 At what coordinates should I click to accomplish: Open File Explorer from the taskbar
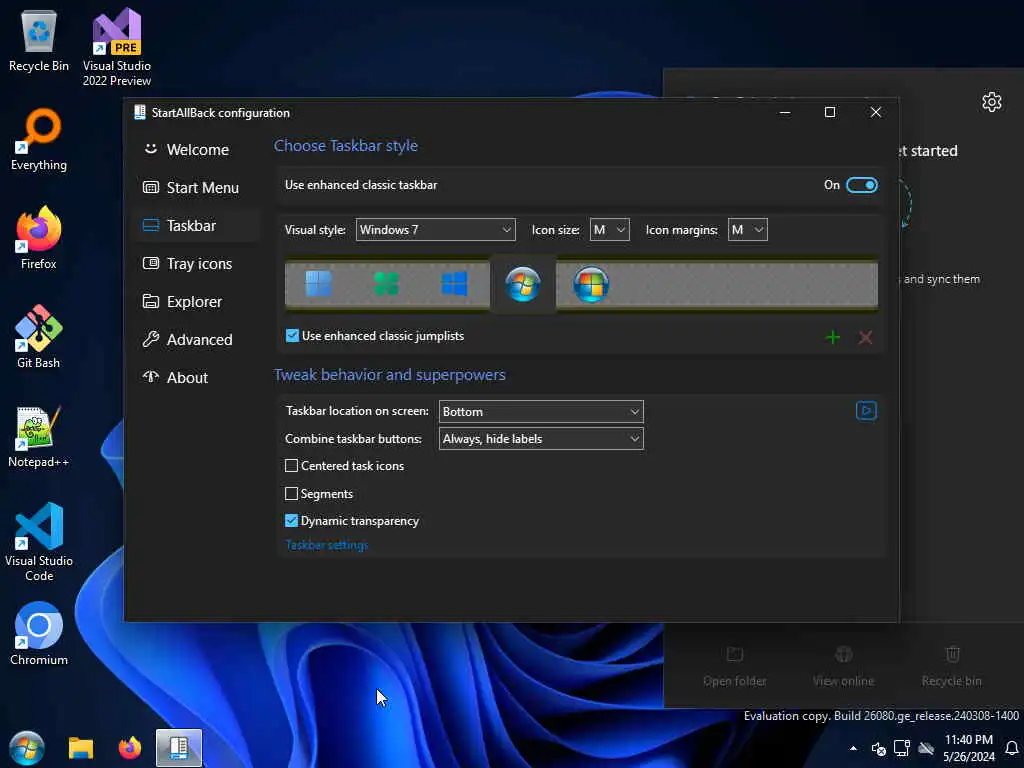81,748
